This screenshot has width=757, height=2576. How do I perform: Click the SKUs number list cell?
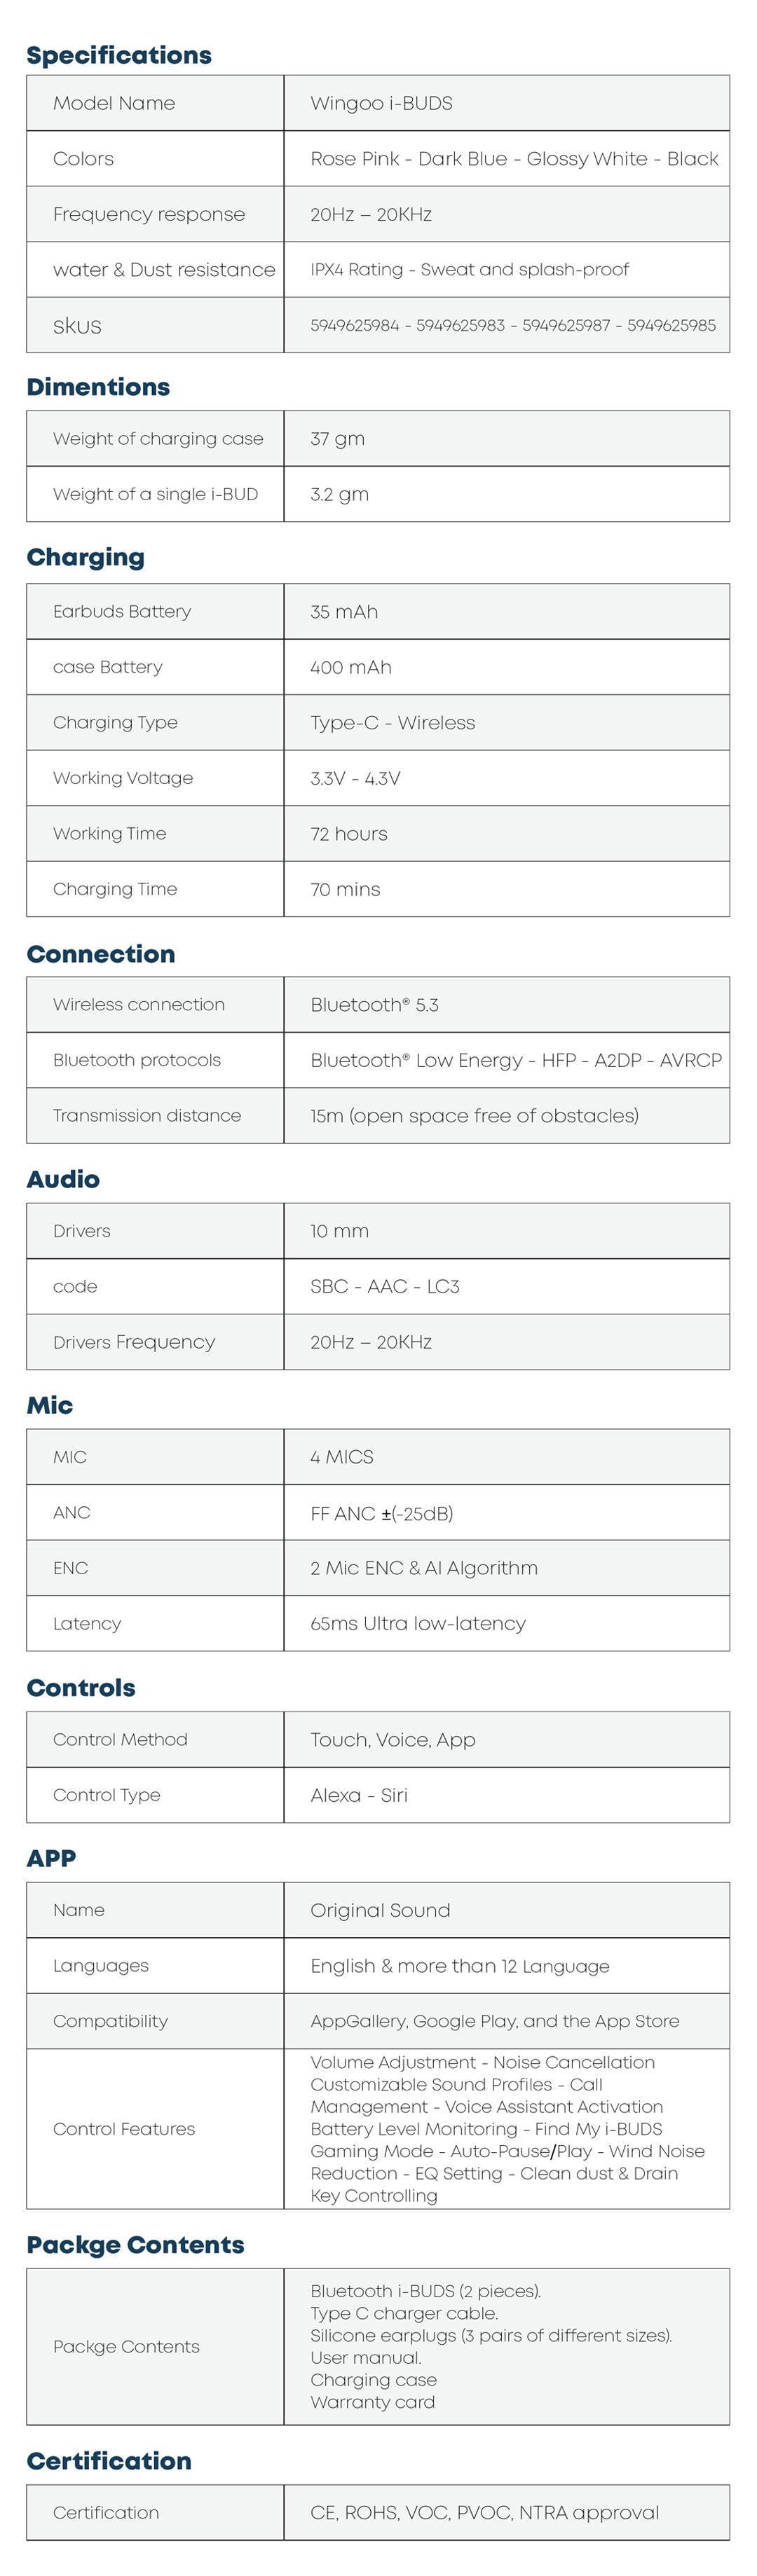[x=512, y=325]
